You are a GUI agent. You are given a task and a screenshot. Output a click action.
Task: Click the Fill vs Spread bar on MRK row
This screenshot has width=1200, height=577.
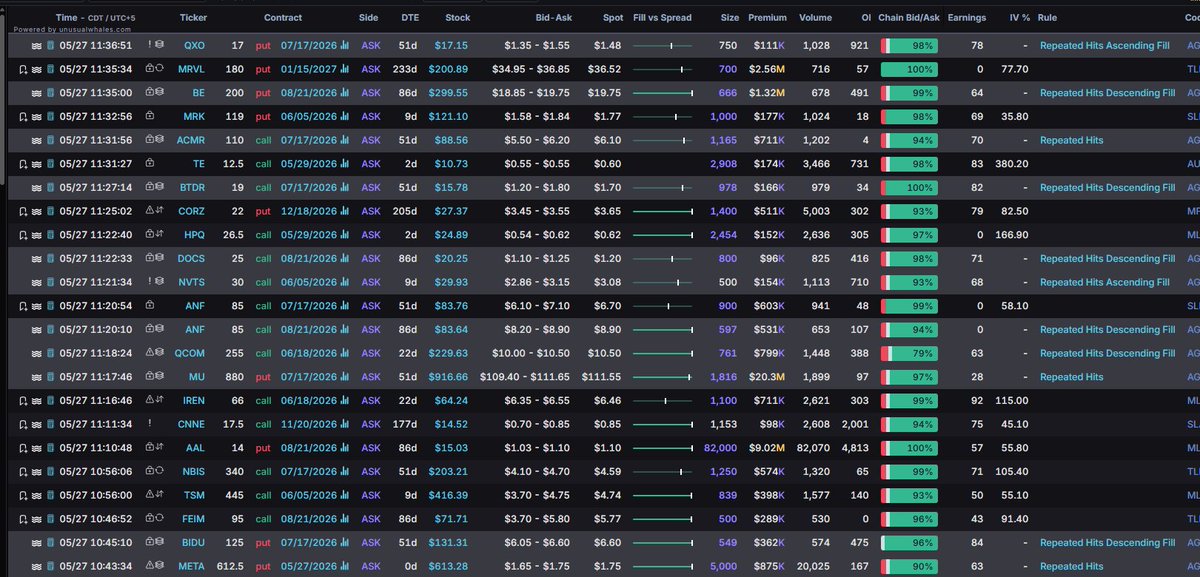coord(663,116)
